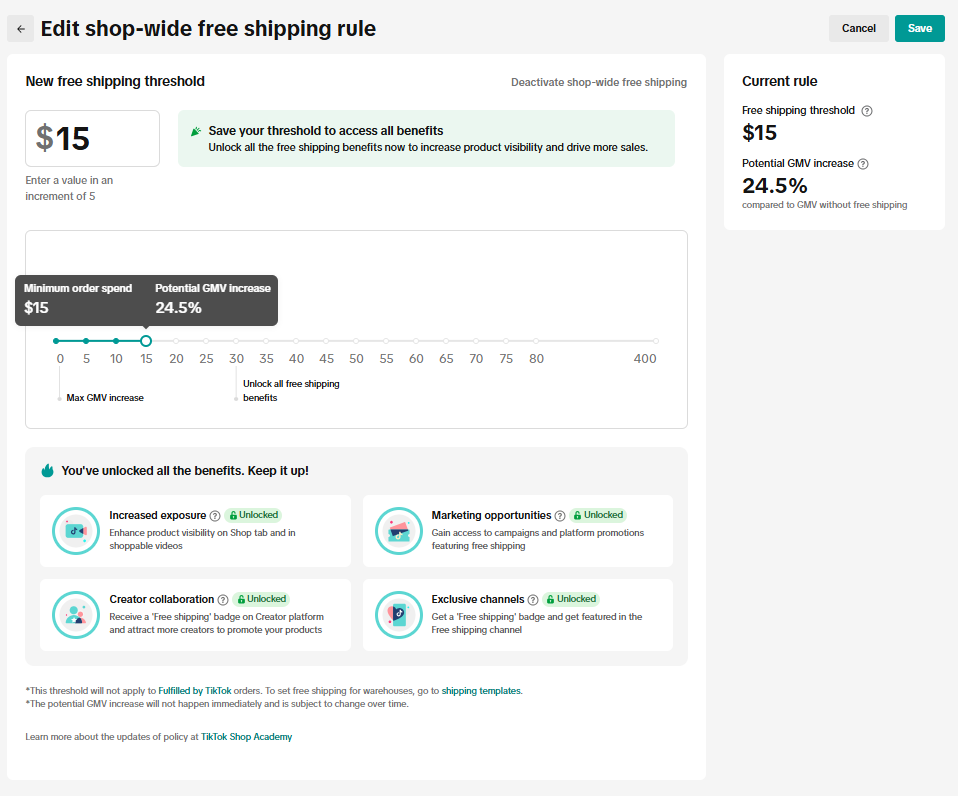958x796 pixels.
Task: Deactivate shop-wide free shipping
Action: point(598,82)
